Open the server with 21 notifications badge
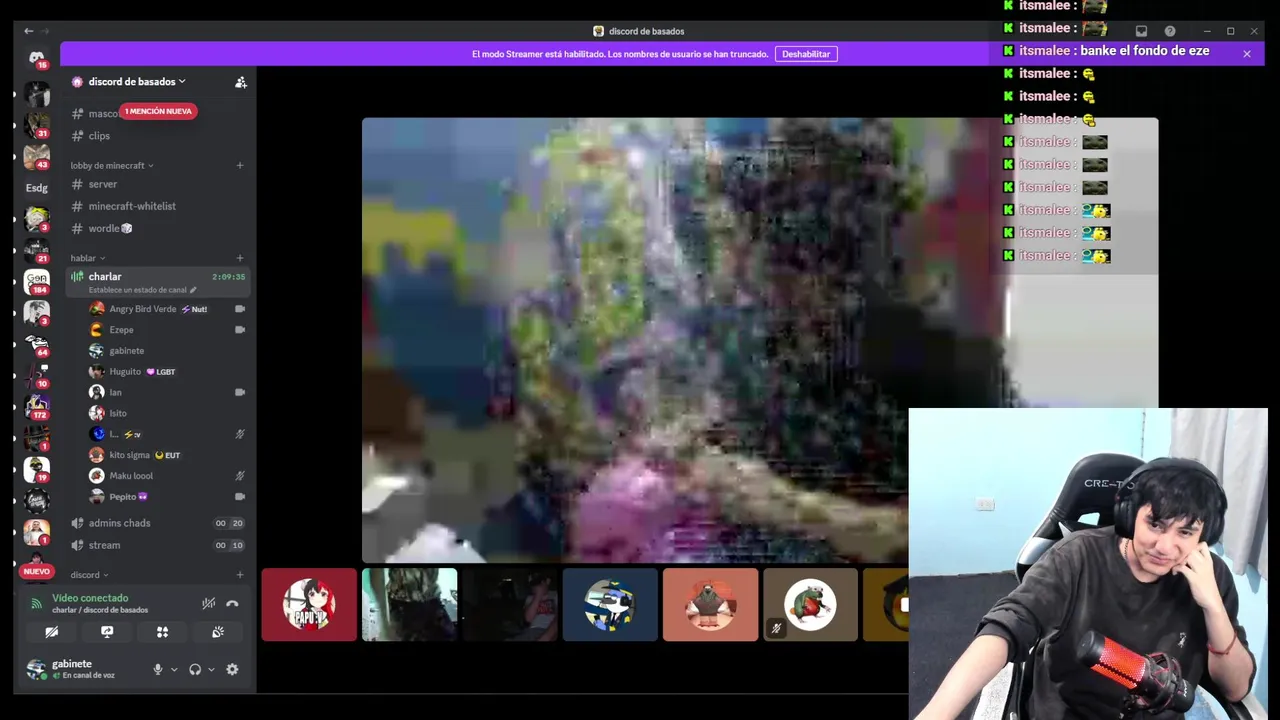1280x720 pixels. [x=37, y=250]
